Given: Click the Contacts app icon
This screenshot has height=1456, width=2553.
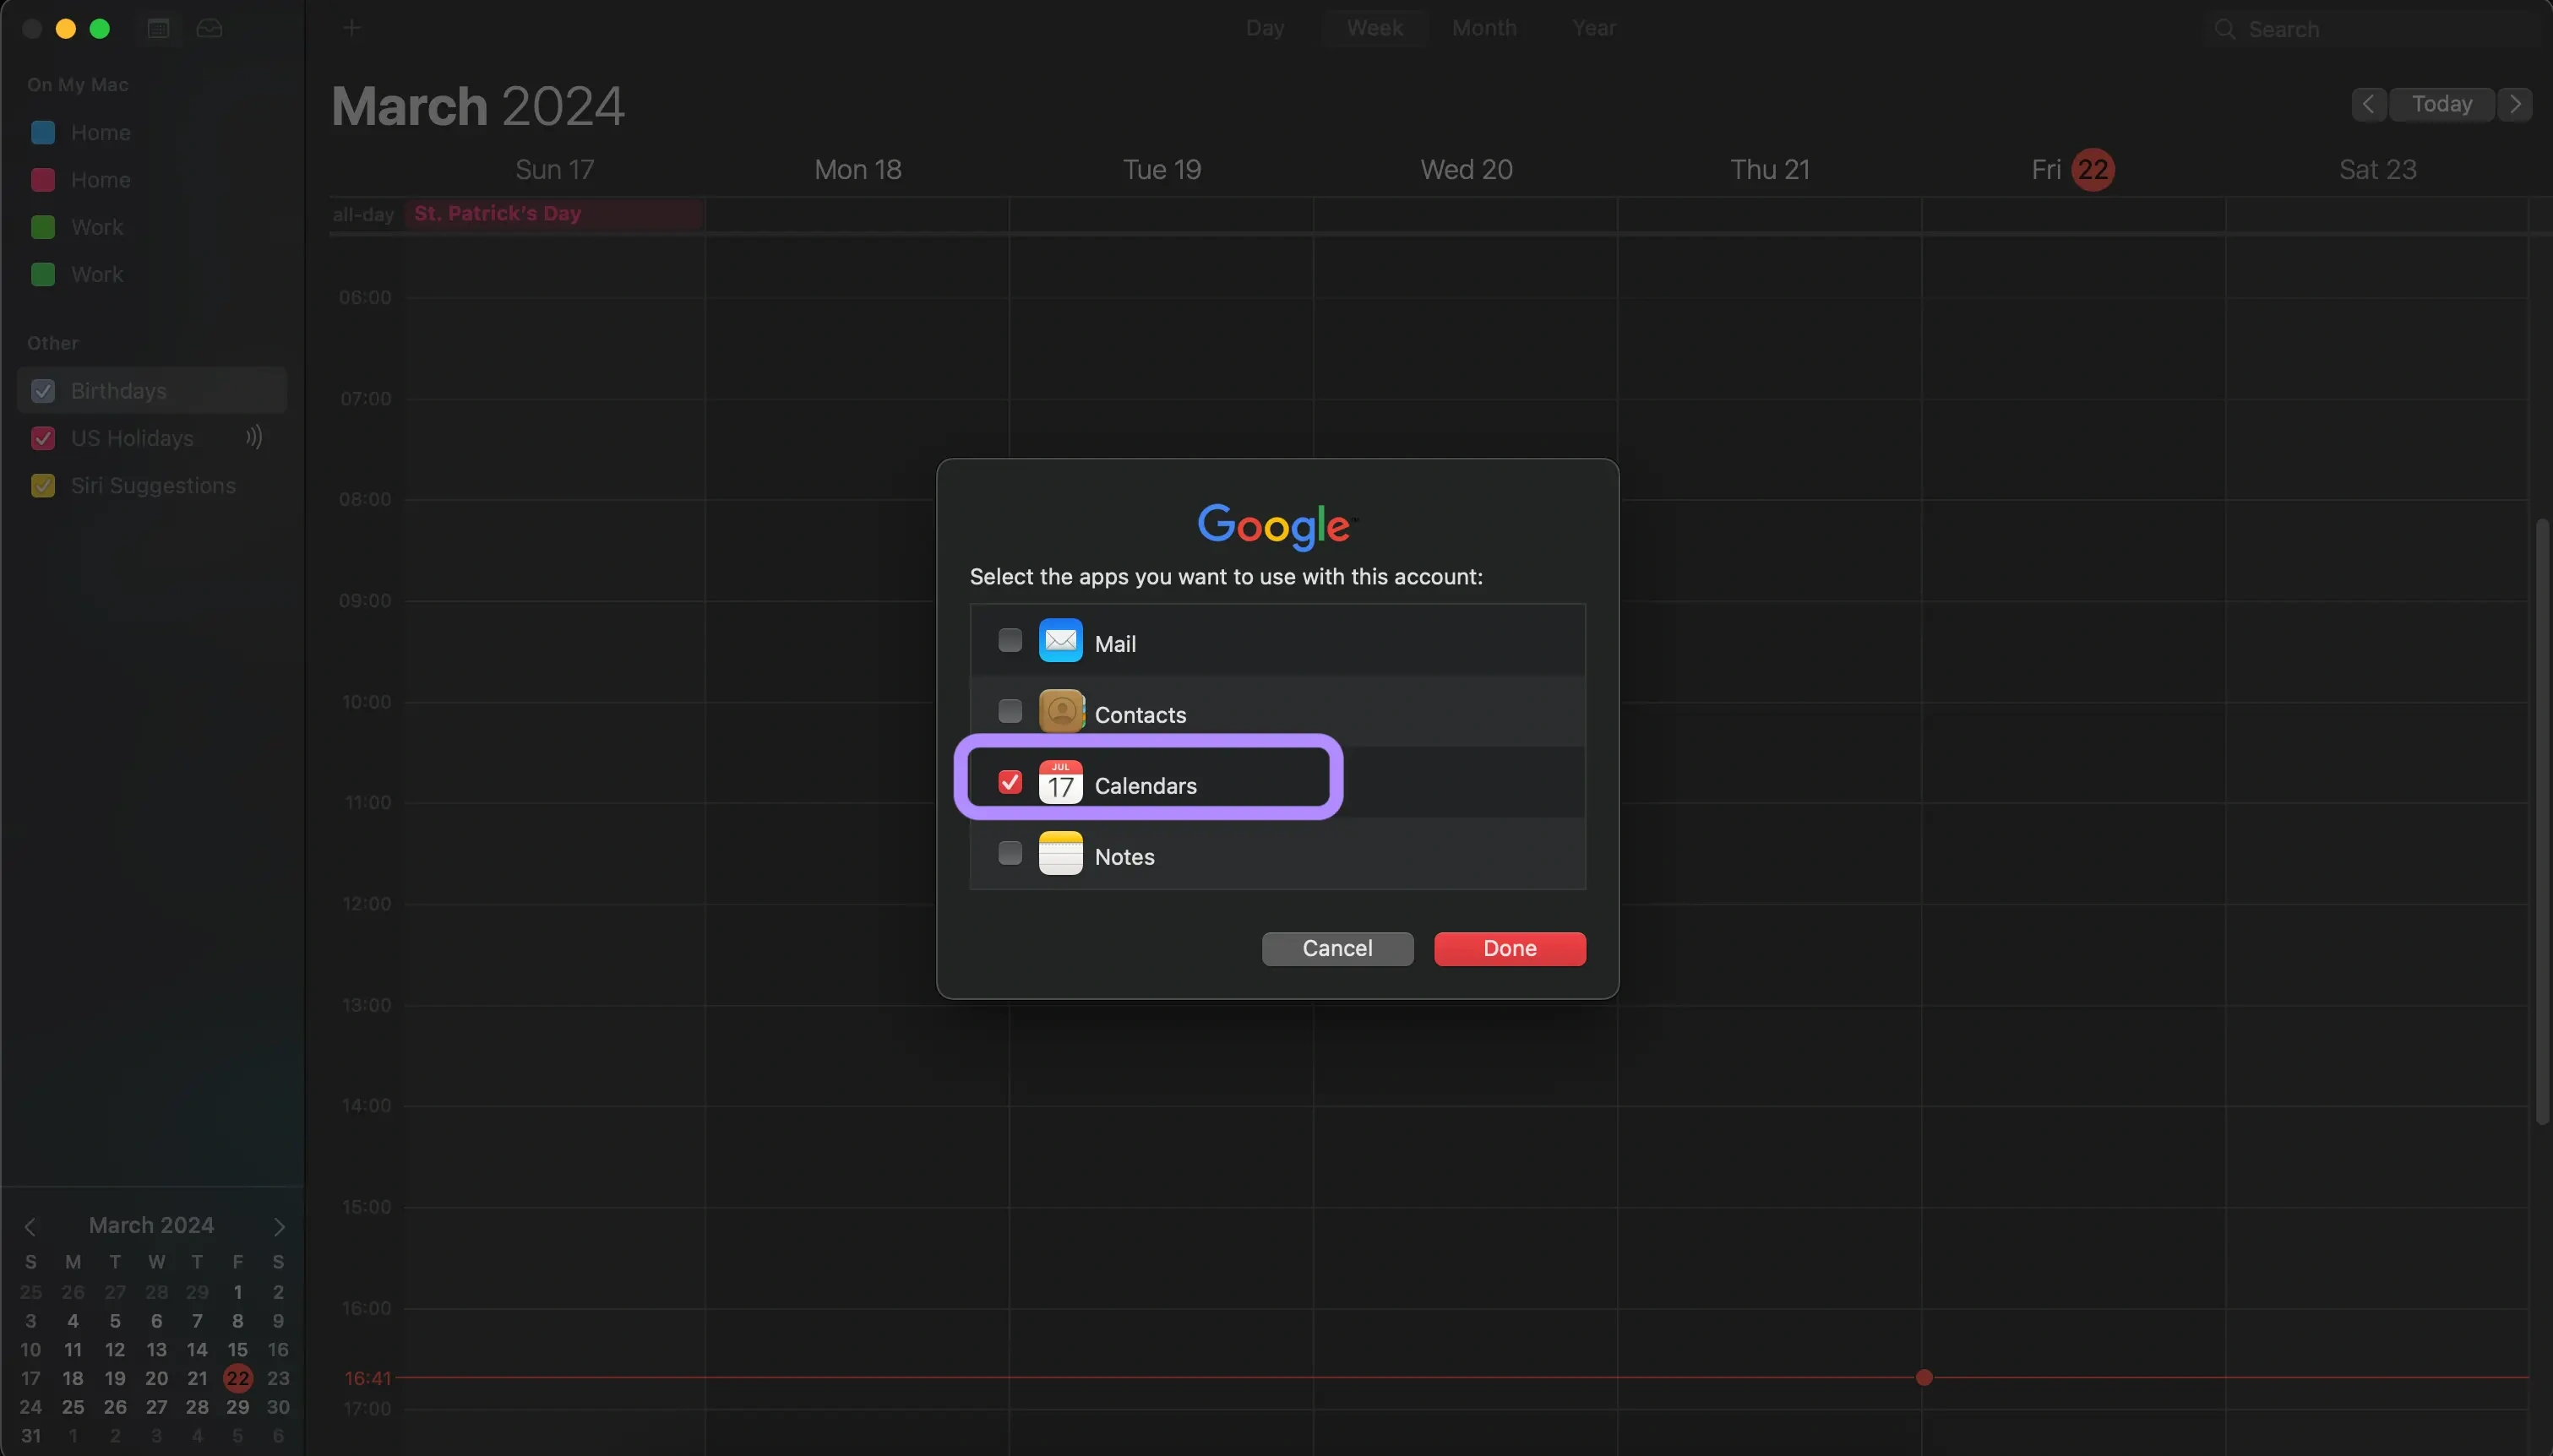Looking at the screenshot, I should [x=1061, y=711].
